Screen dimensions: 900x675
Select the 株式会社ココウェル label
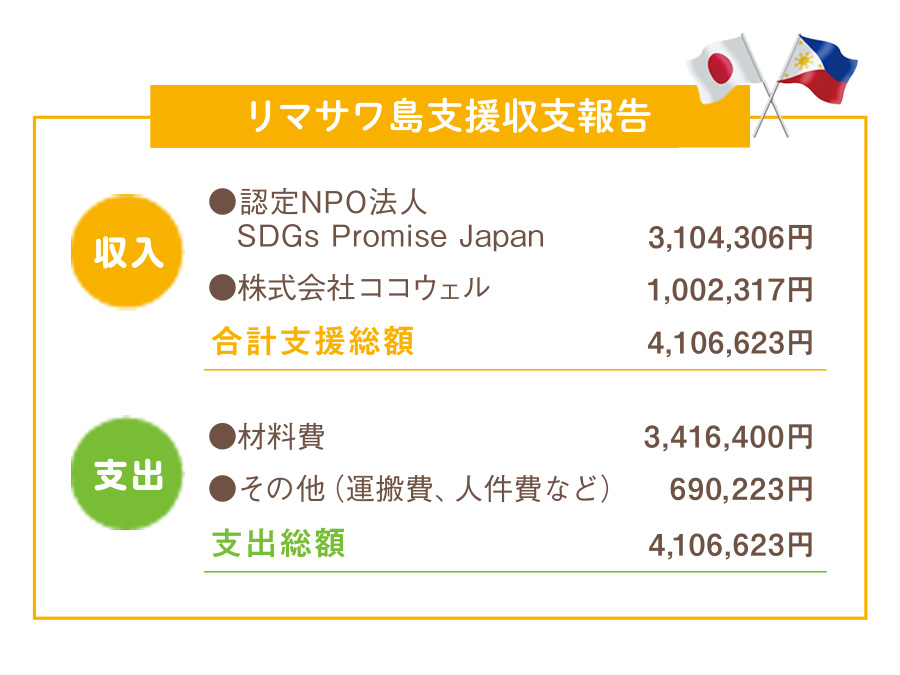click(364, 288)
